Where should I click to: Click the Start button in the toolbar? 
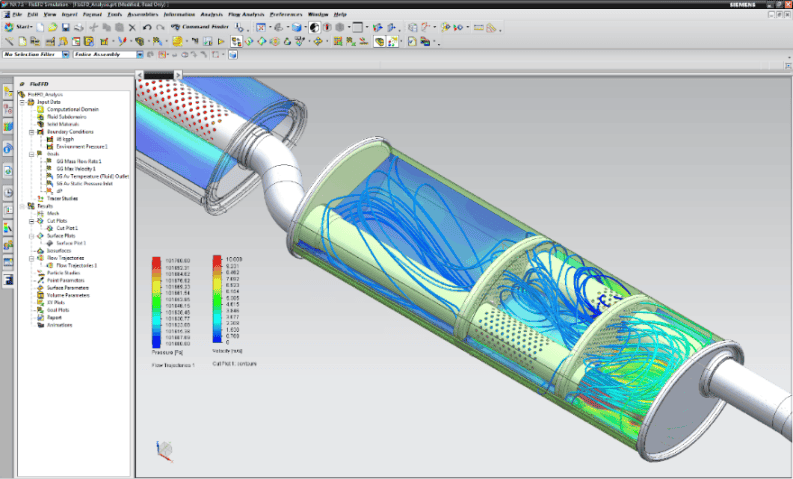pyautogui.click(x=15, y=28)
